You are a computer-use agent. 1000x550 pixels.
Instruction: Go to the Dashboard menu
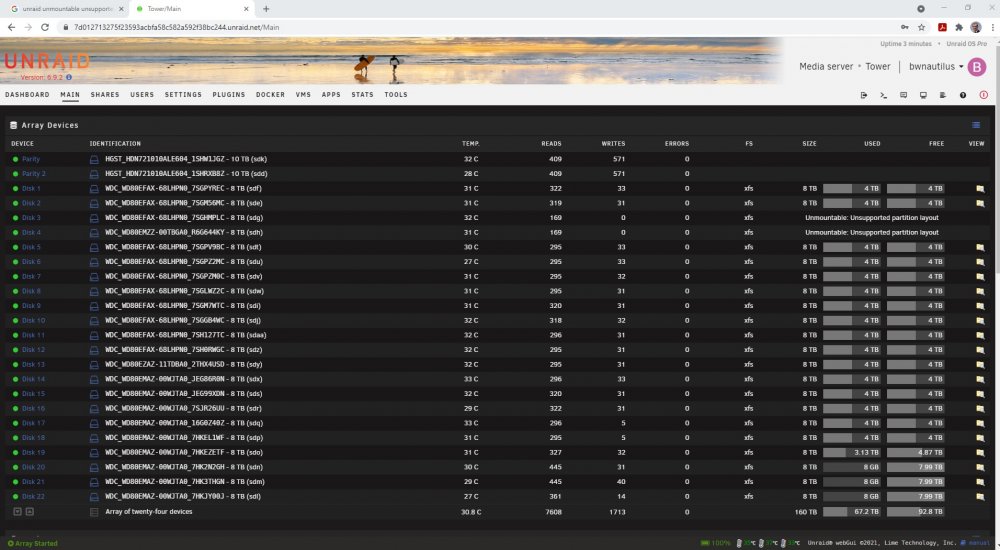coord(27,95)
